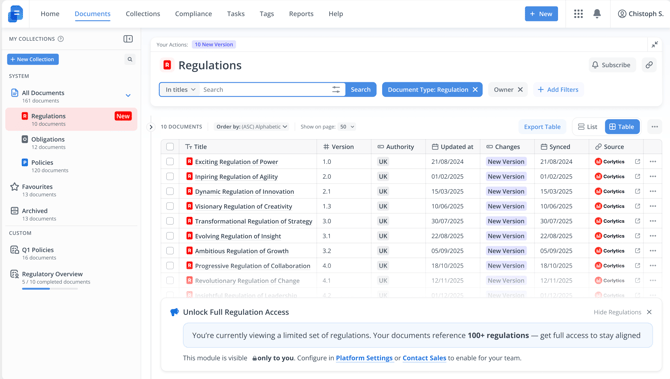Expand the side panel arrow beside 10 Documents
670x379 pixels.
[151, 127]
